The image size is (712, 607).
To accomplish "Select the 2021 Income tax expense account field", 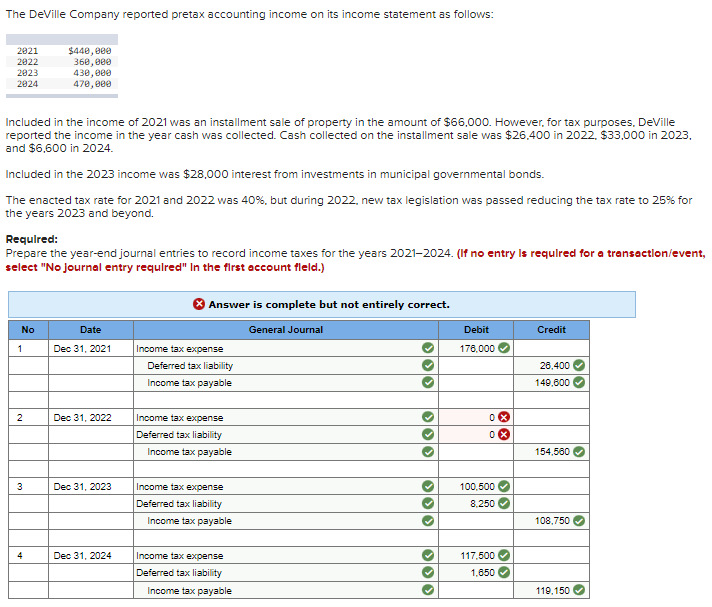I will [286, 348].
